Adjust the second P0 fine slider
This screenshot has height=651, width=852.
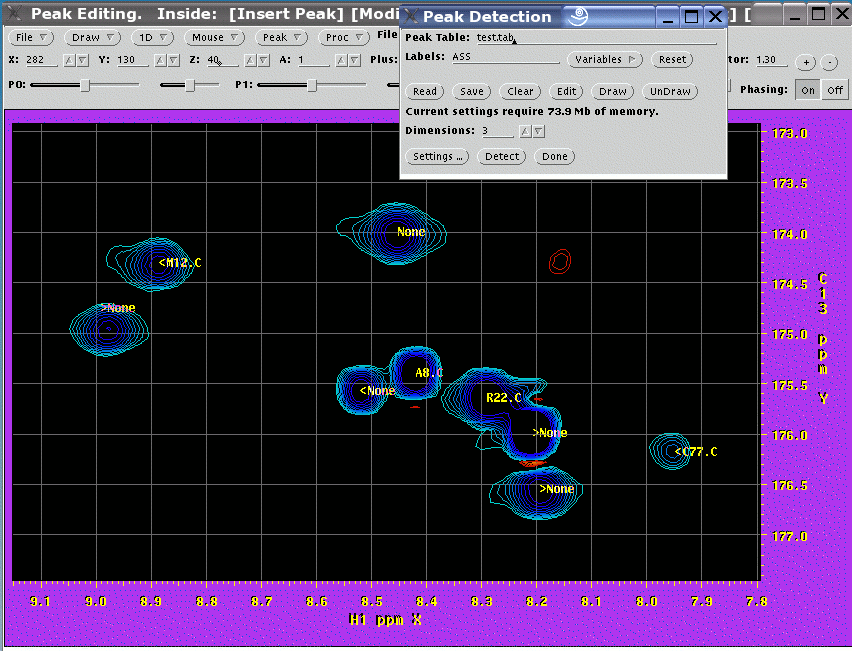190,85
